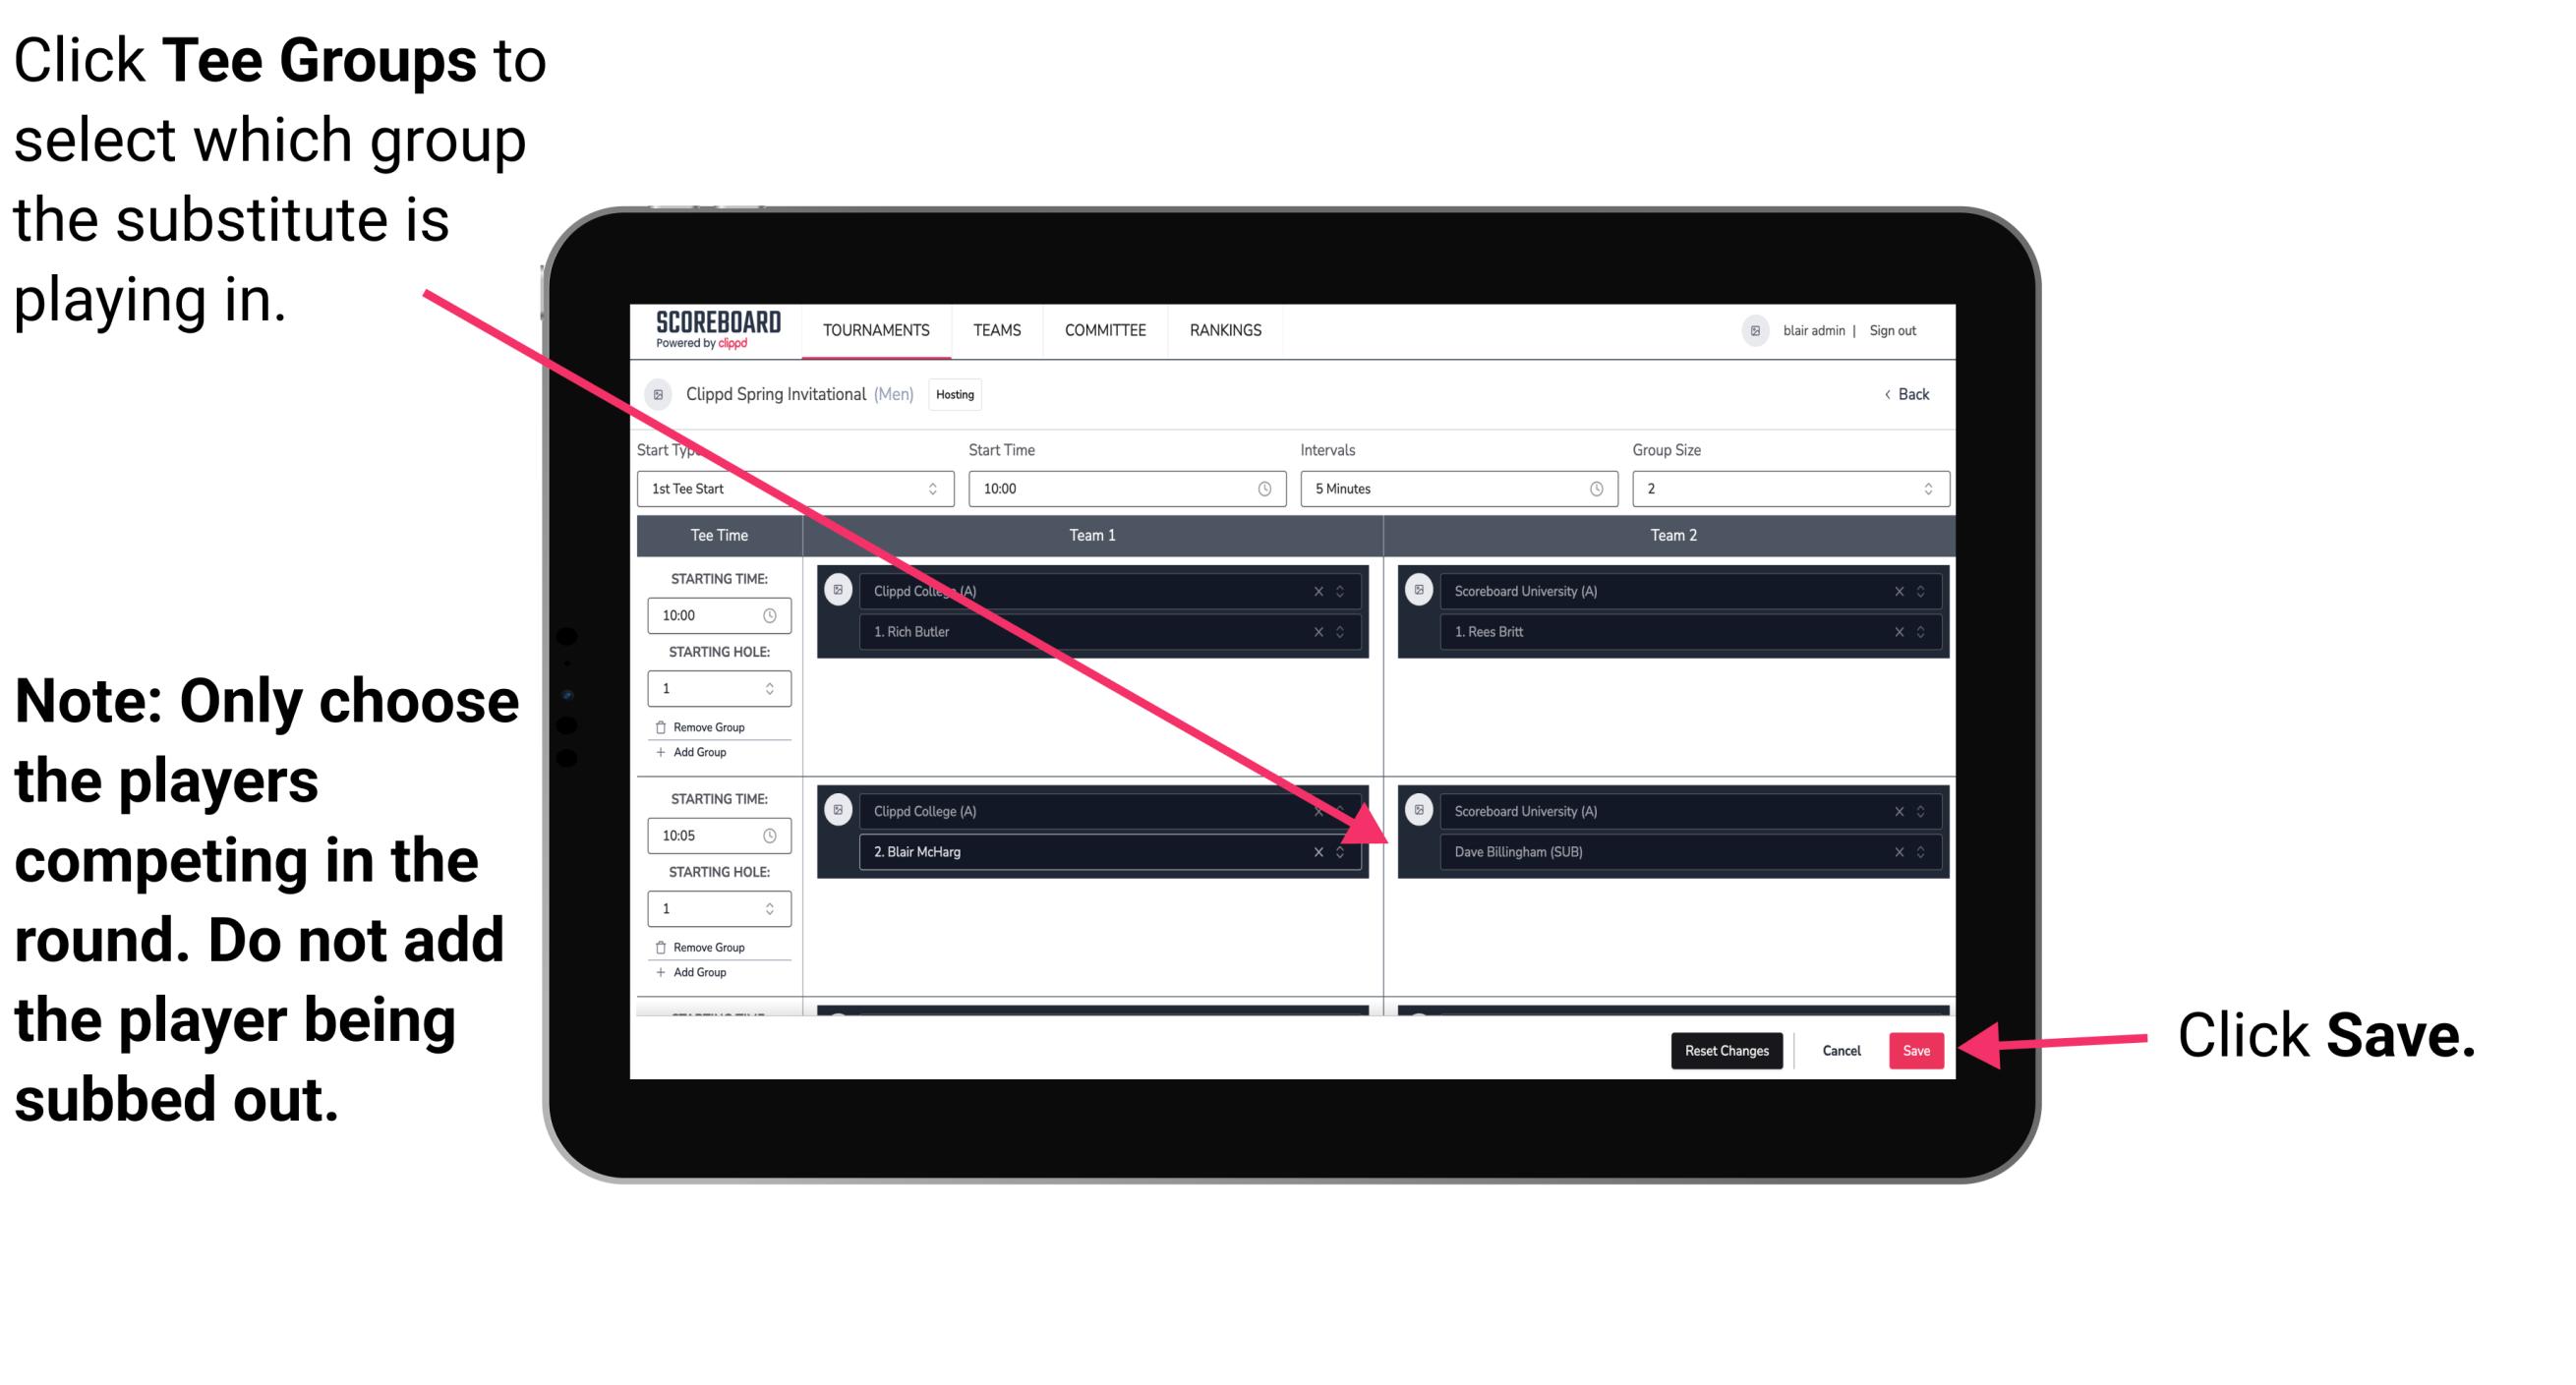Click Save button to confirm changes
The height and width of the screenshot is (1385, 2576).
pyautogui.click(x=1917, y=1051)
